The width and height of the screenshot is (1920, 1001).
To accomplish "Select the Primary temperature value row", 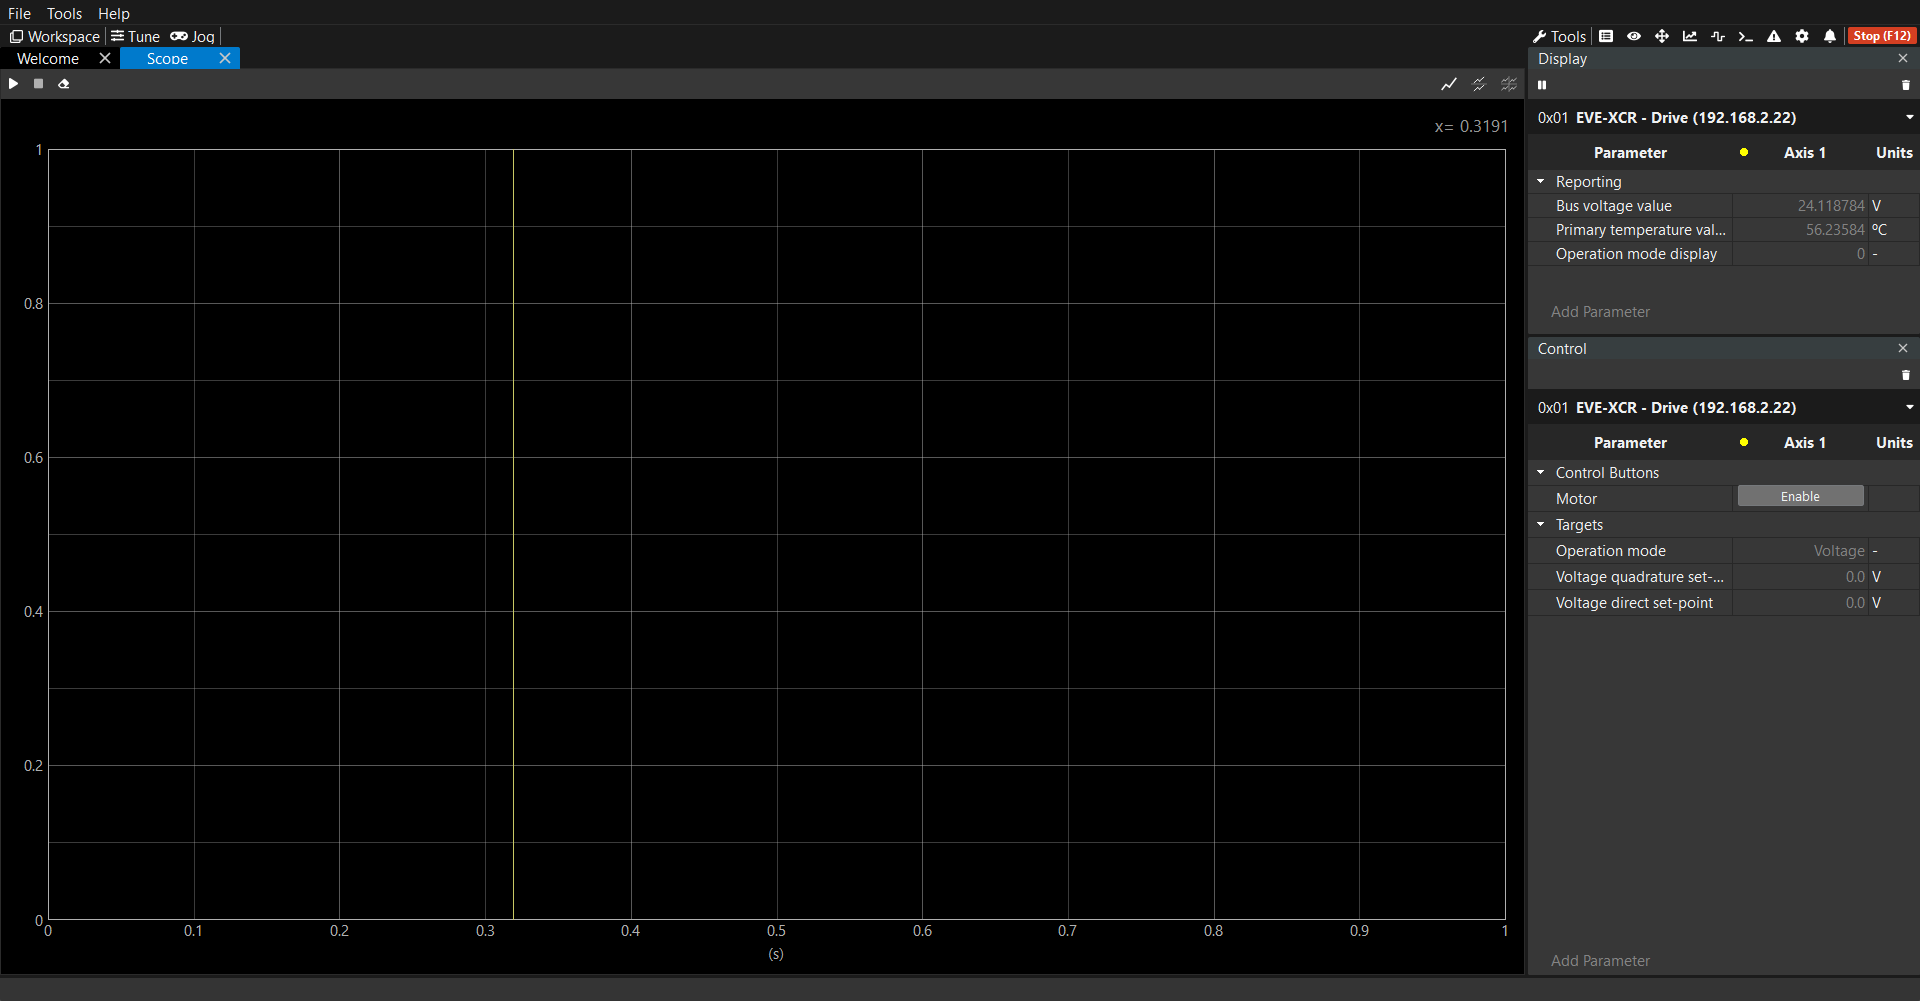I will coord(1723,230).
